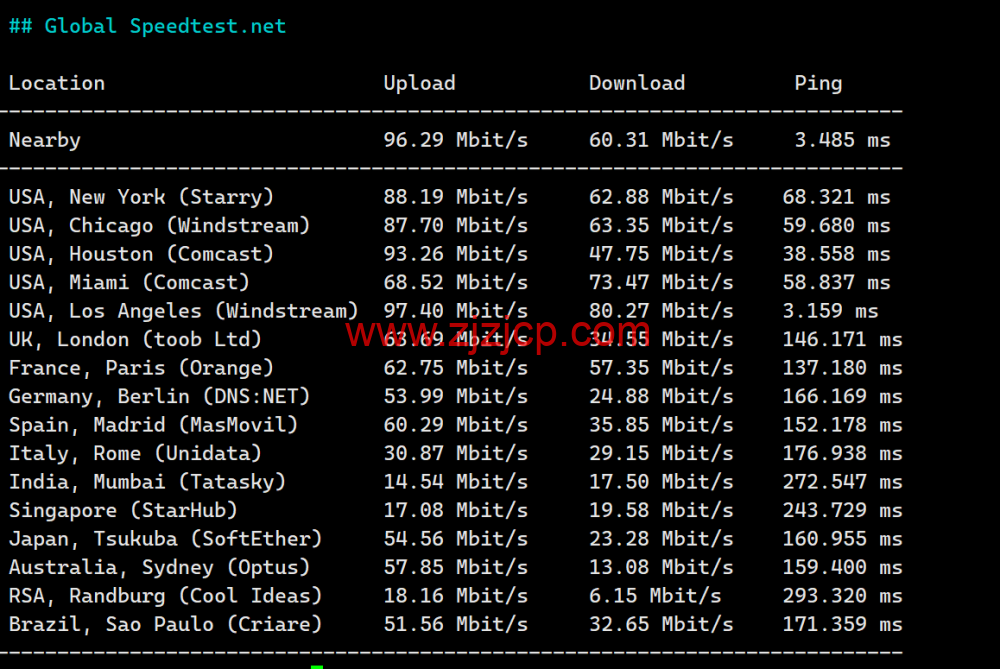Click the USA, Houston (Comcast) row
The width and height of the screenshot is (1000, 669).
click(141, 254)
